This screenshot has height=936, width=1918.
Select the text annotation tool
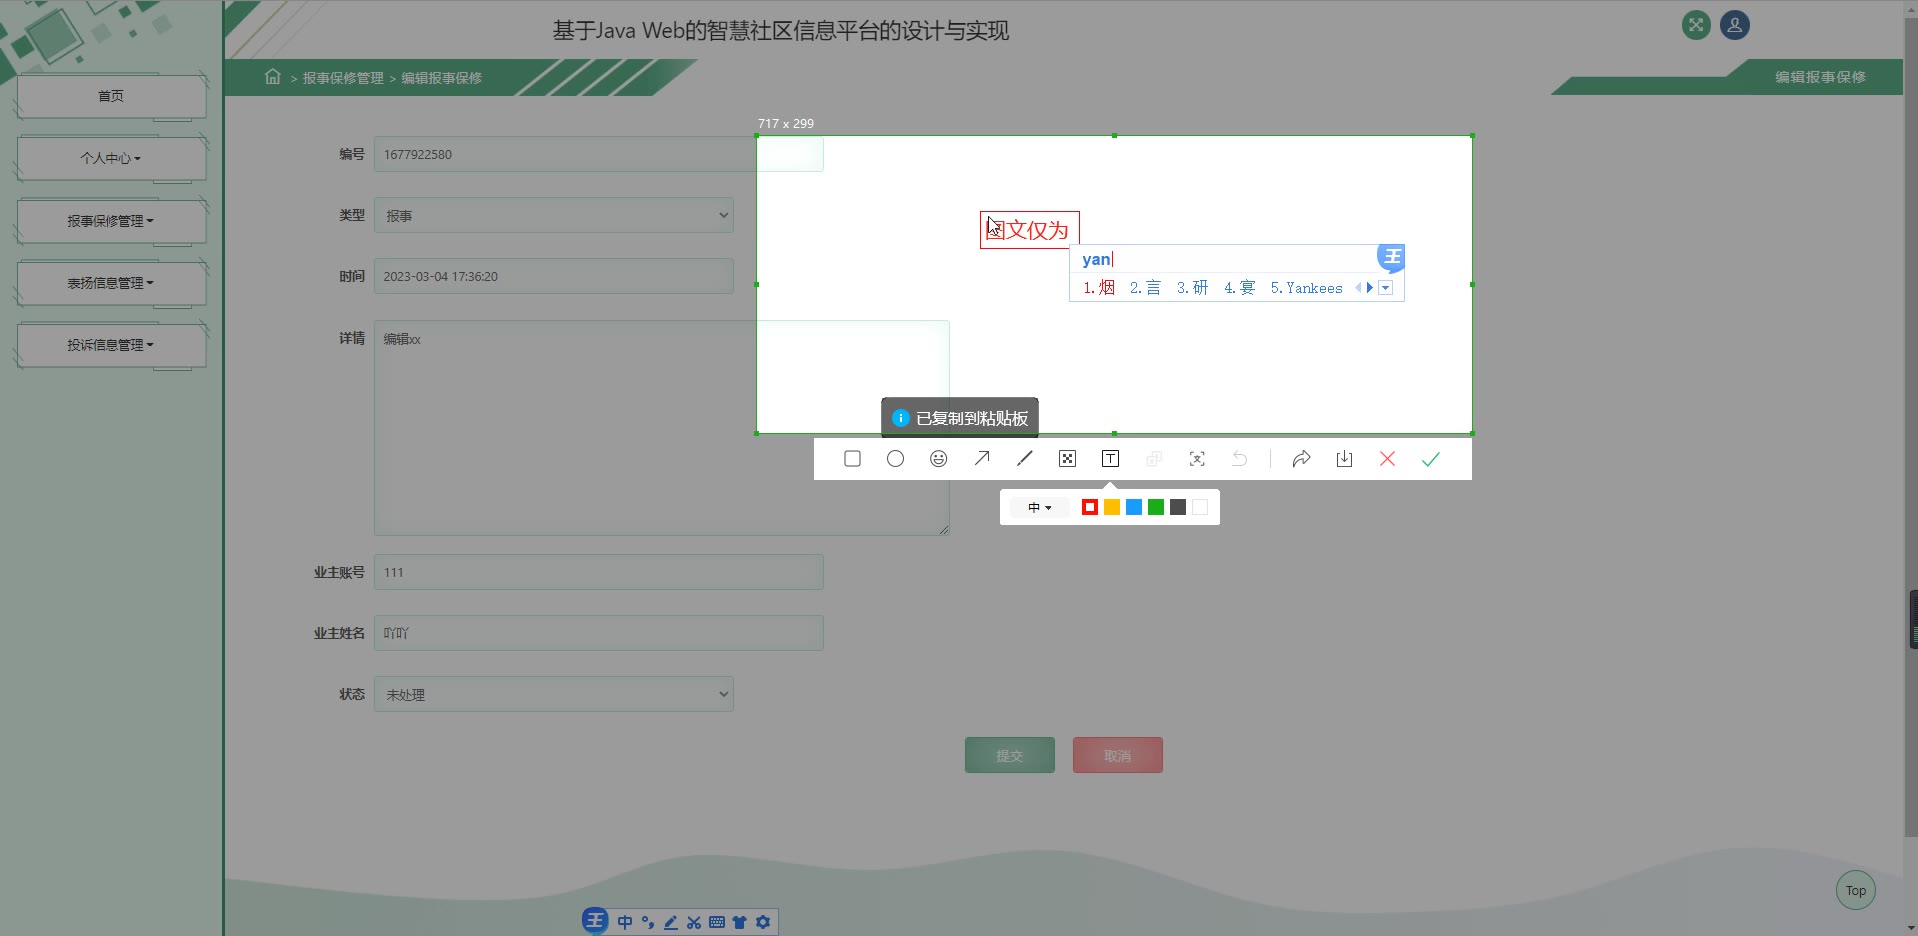click(x=1110, y=459)
